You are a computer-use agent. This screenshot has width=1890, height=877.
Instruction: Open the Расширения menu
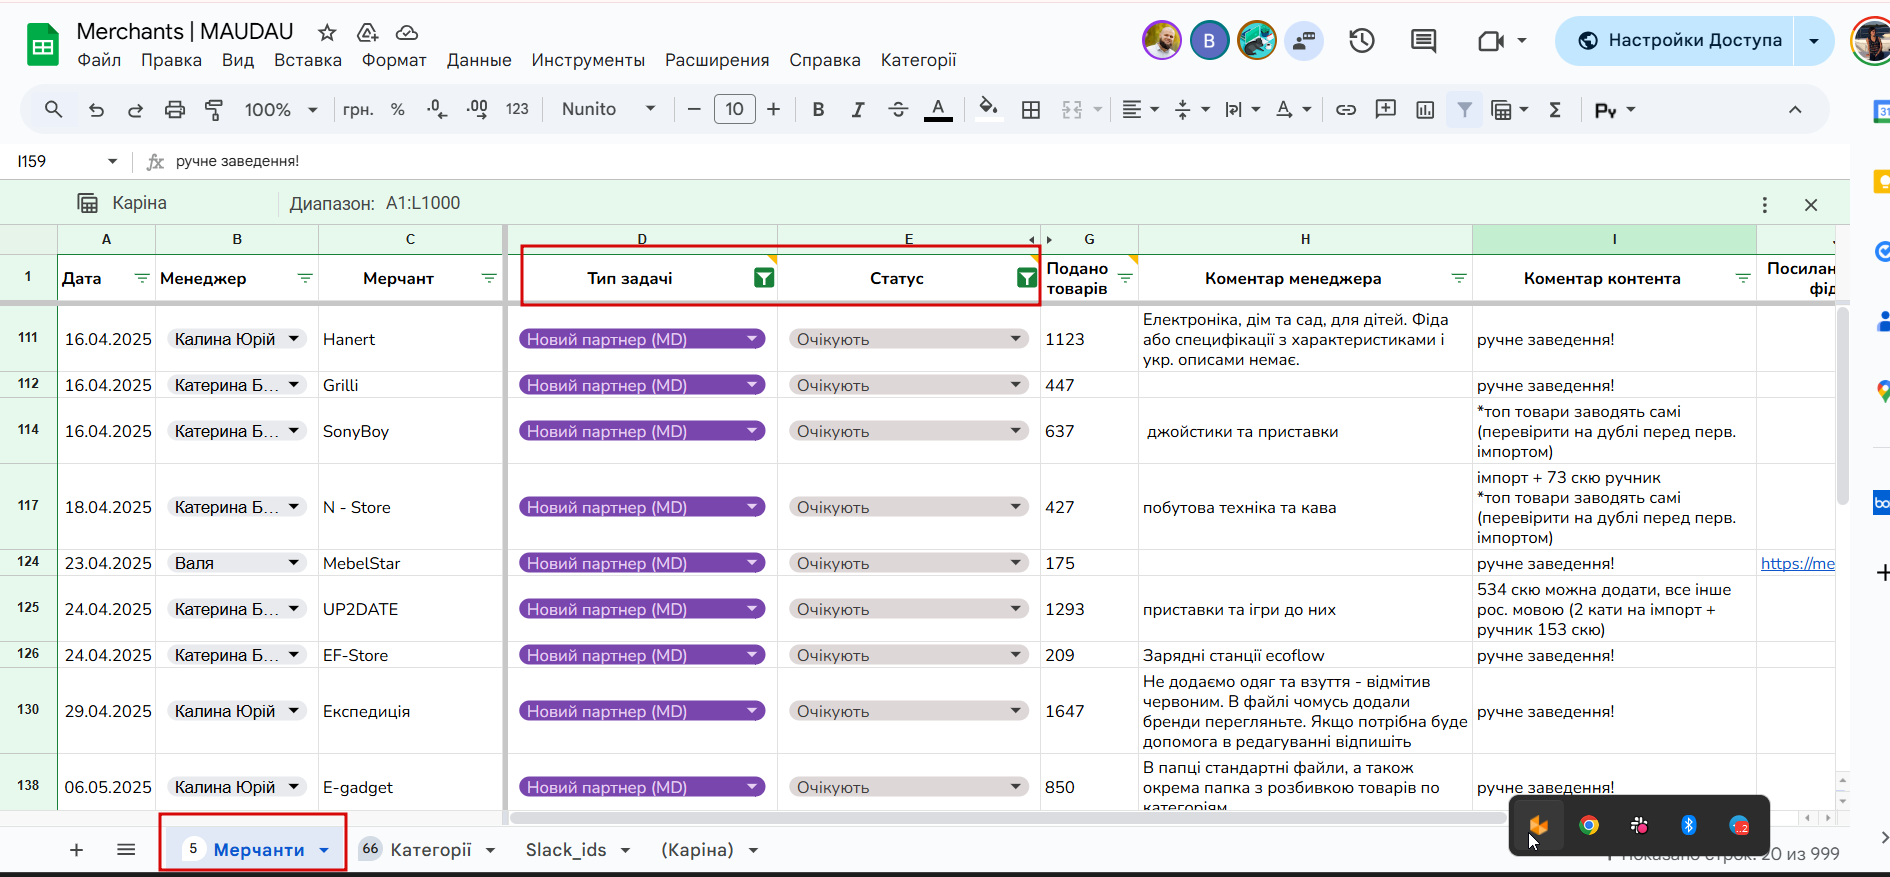click(x=717, y=60)
